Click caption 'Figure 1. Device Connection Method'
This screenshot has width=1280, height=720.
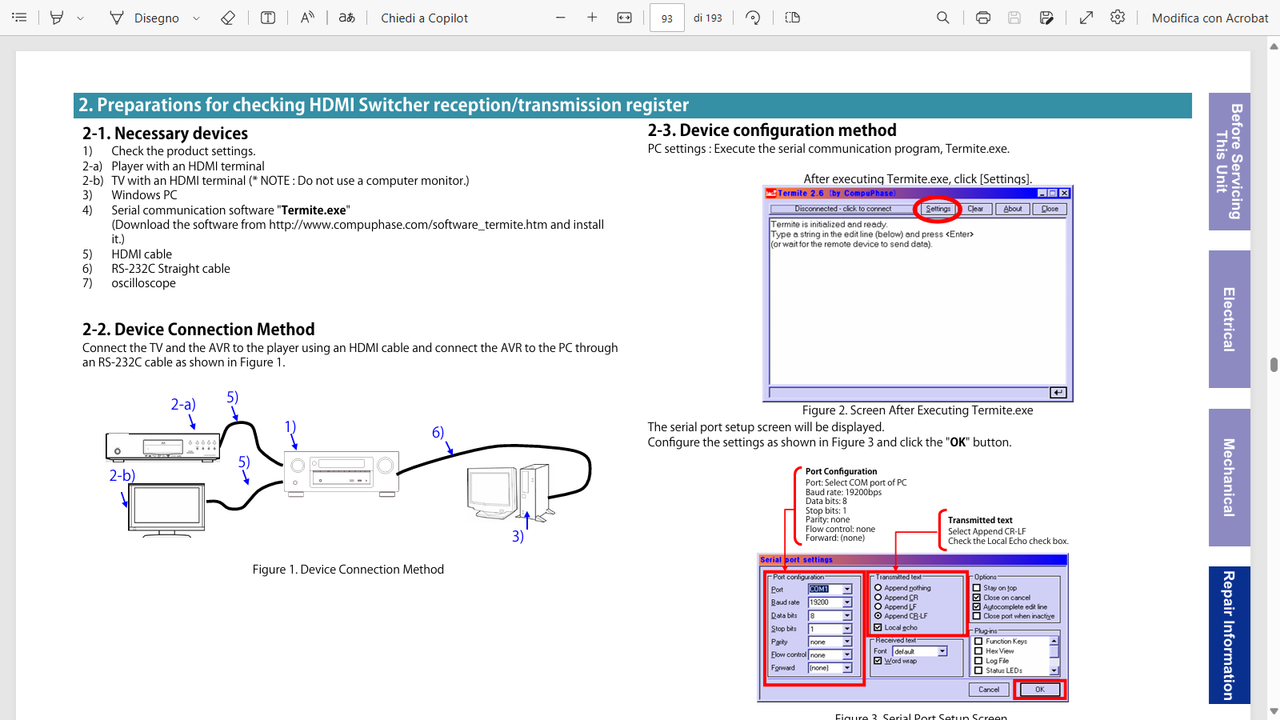click(348, 569)
